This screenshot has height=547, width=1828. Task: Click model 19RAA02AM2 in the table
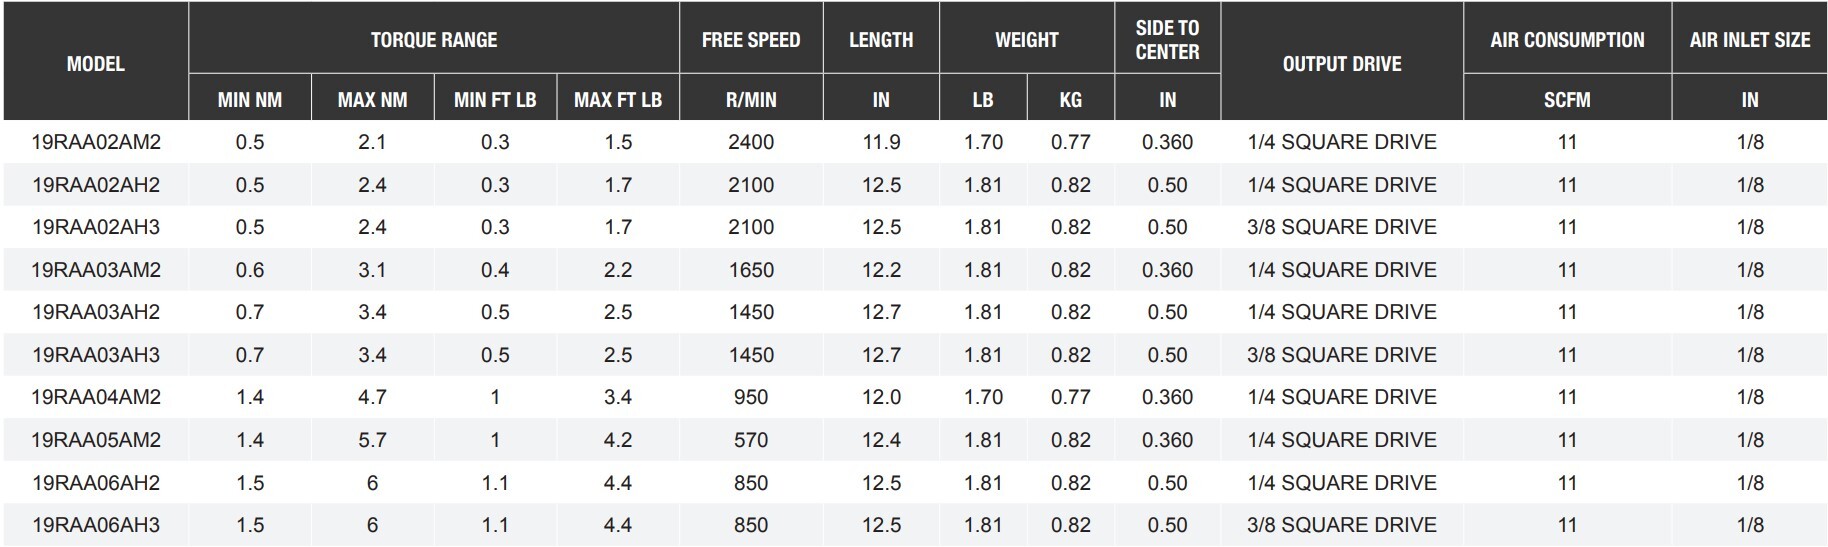pos(96,142)
